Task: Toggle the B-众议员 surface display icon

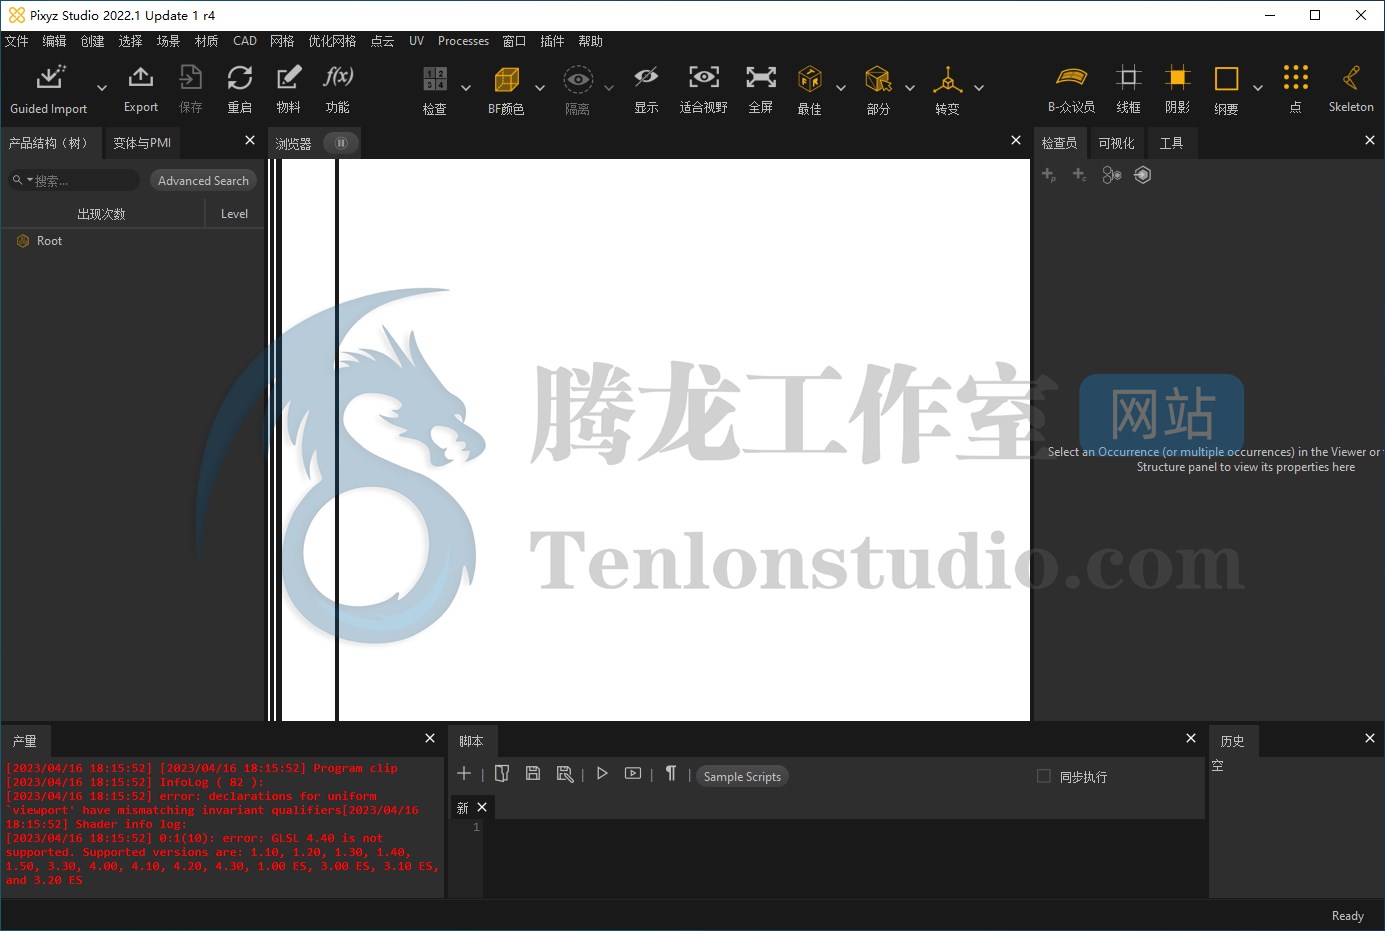Action: 1072,77
